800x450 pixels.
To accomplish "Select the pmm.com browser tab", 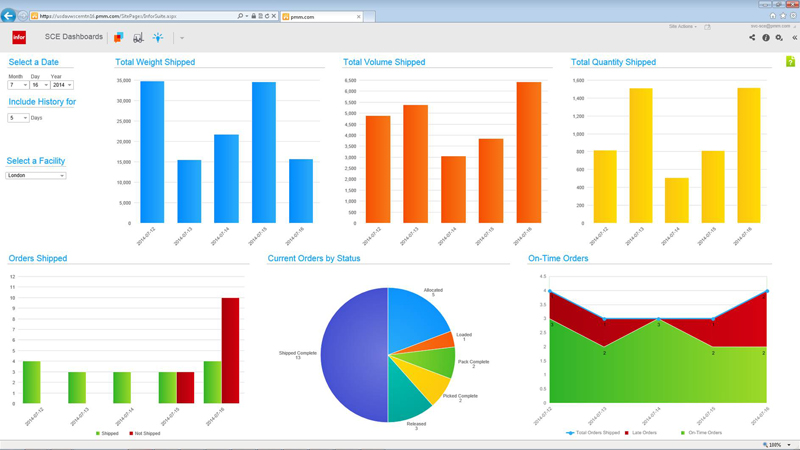I will pyautogui.click(x=320, y=16).
